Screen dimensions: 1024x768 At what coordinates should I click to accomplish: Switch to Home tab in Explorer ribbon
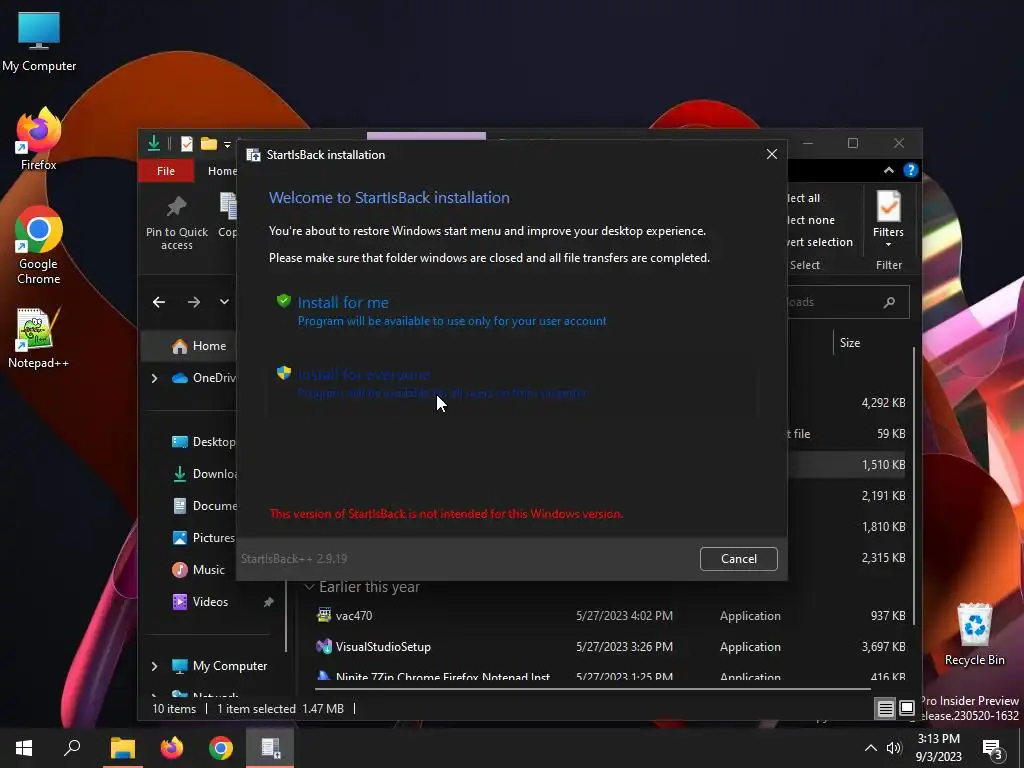point(222,171)
